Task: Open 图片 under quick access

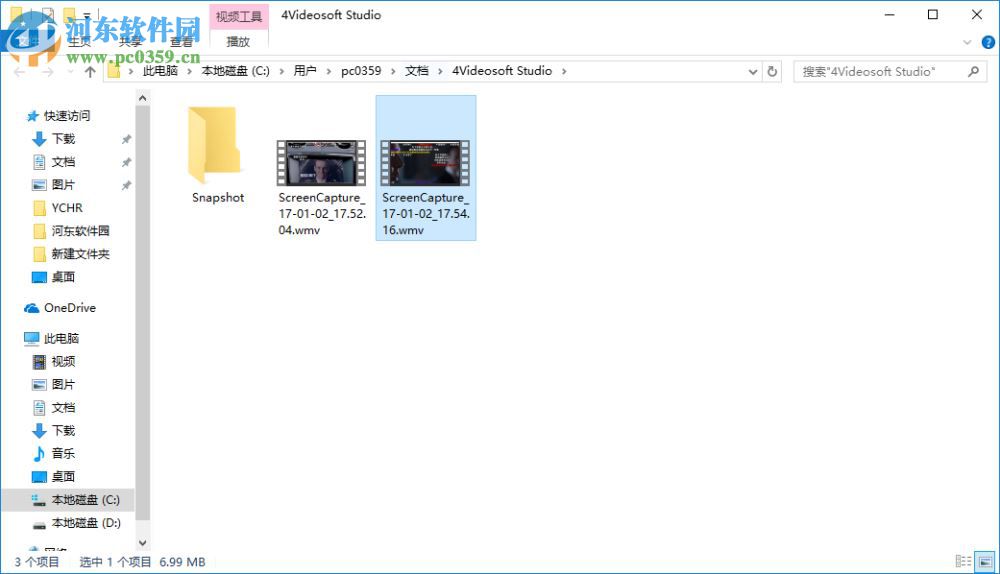Action: tap(64, 185)
